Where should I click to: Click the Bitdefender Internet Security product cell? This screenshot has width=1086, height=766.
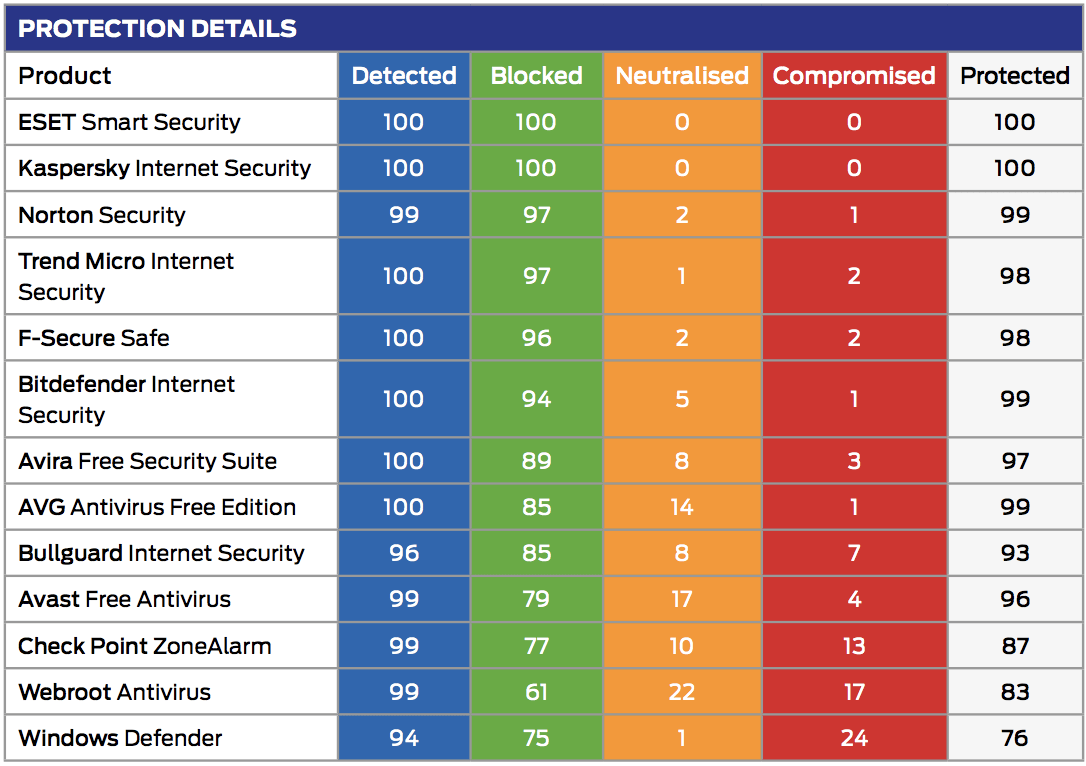126,399
